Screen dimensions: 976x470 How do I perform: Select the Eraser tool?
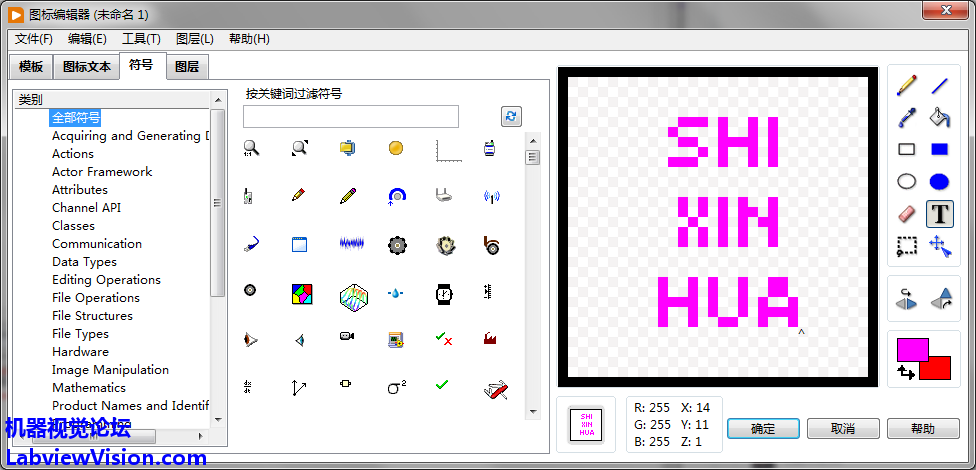907,214
